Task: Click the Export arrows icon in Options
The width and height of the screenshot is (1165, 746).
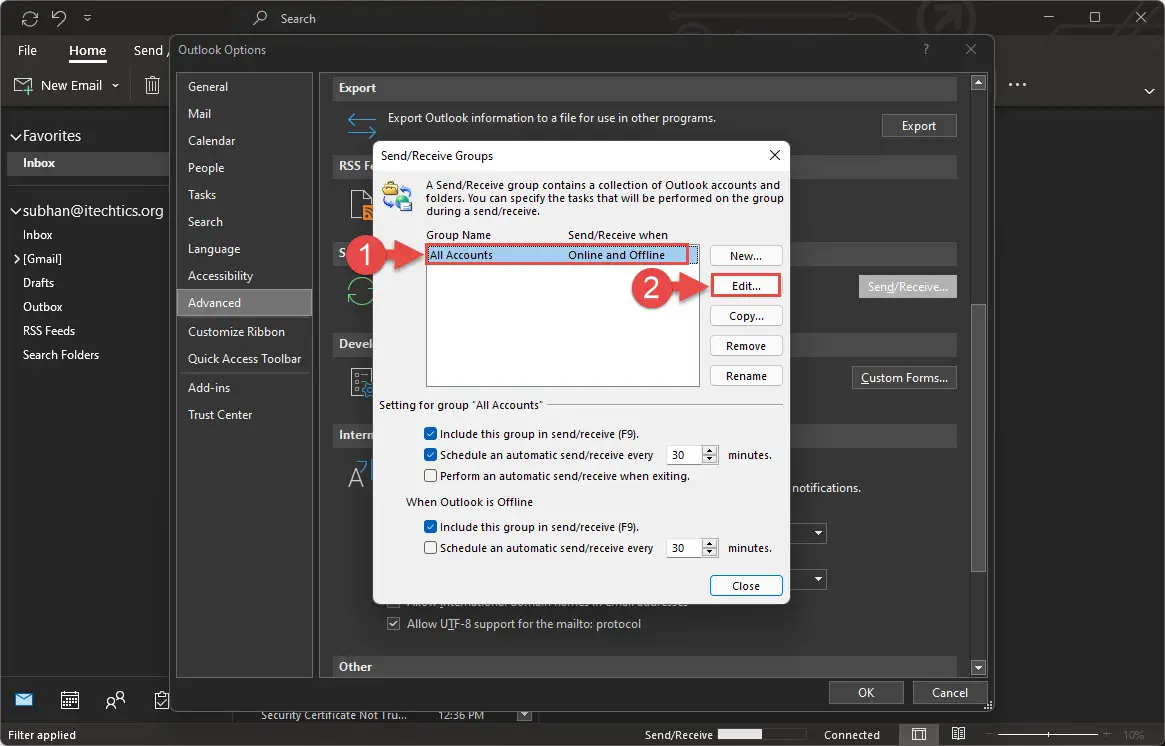Action: [362, 125]
